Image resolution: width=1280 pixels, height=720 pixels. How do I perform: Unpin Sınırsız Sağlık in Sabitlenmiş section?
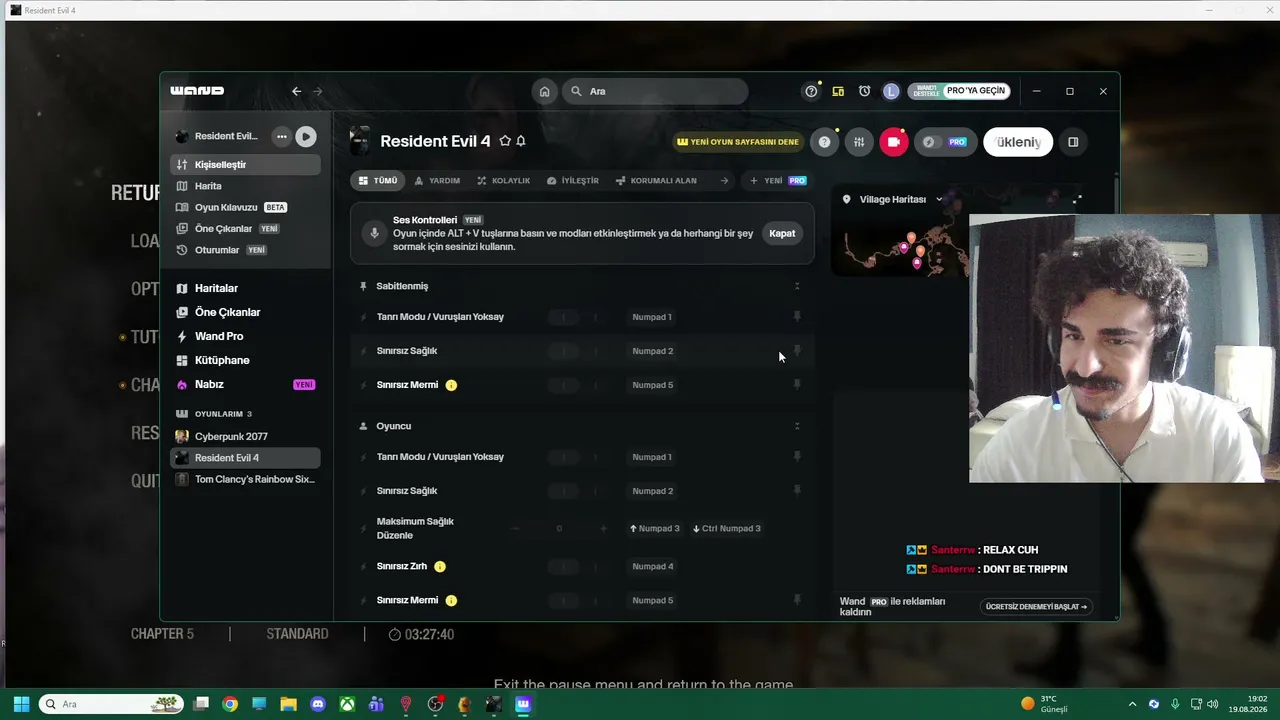[x=797, y=351]
